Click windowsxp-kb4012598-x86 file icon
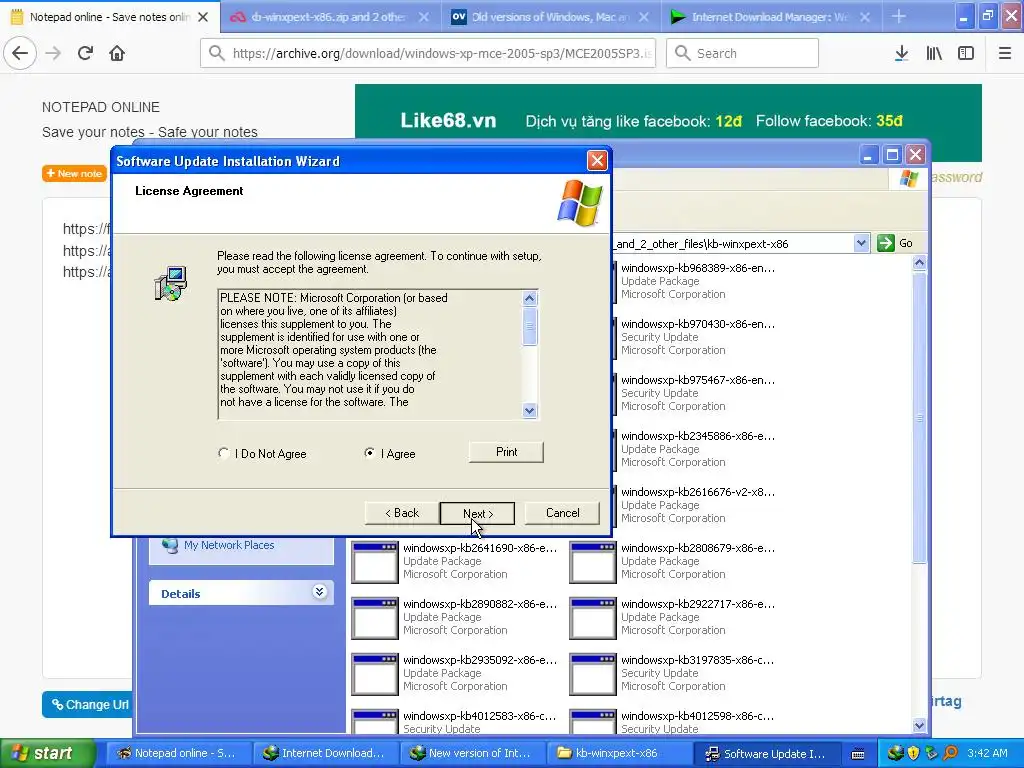 point(592,722)
